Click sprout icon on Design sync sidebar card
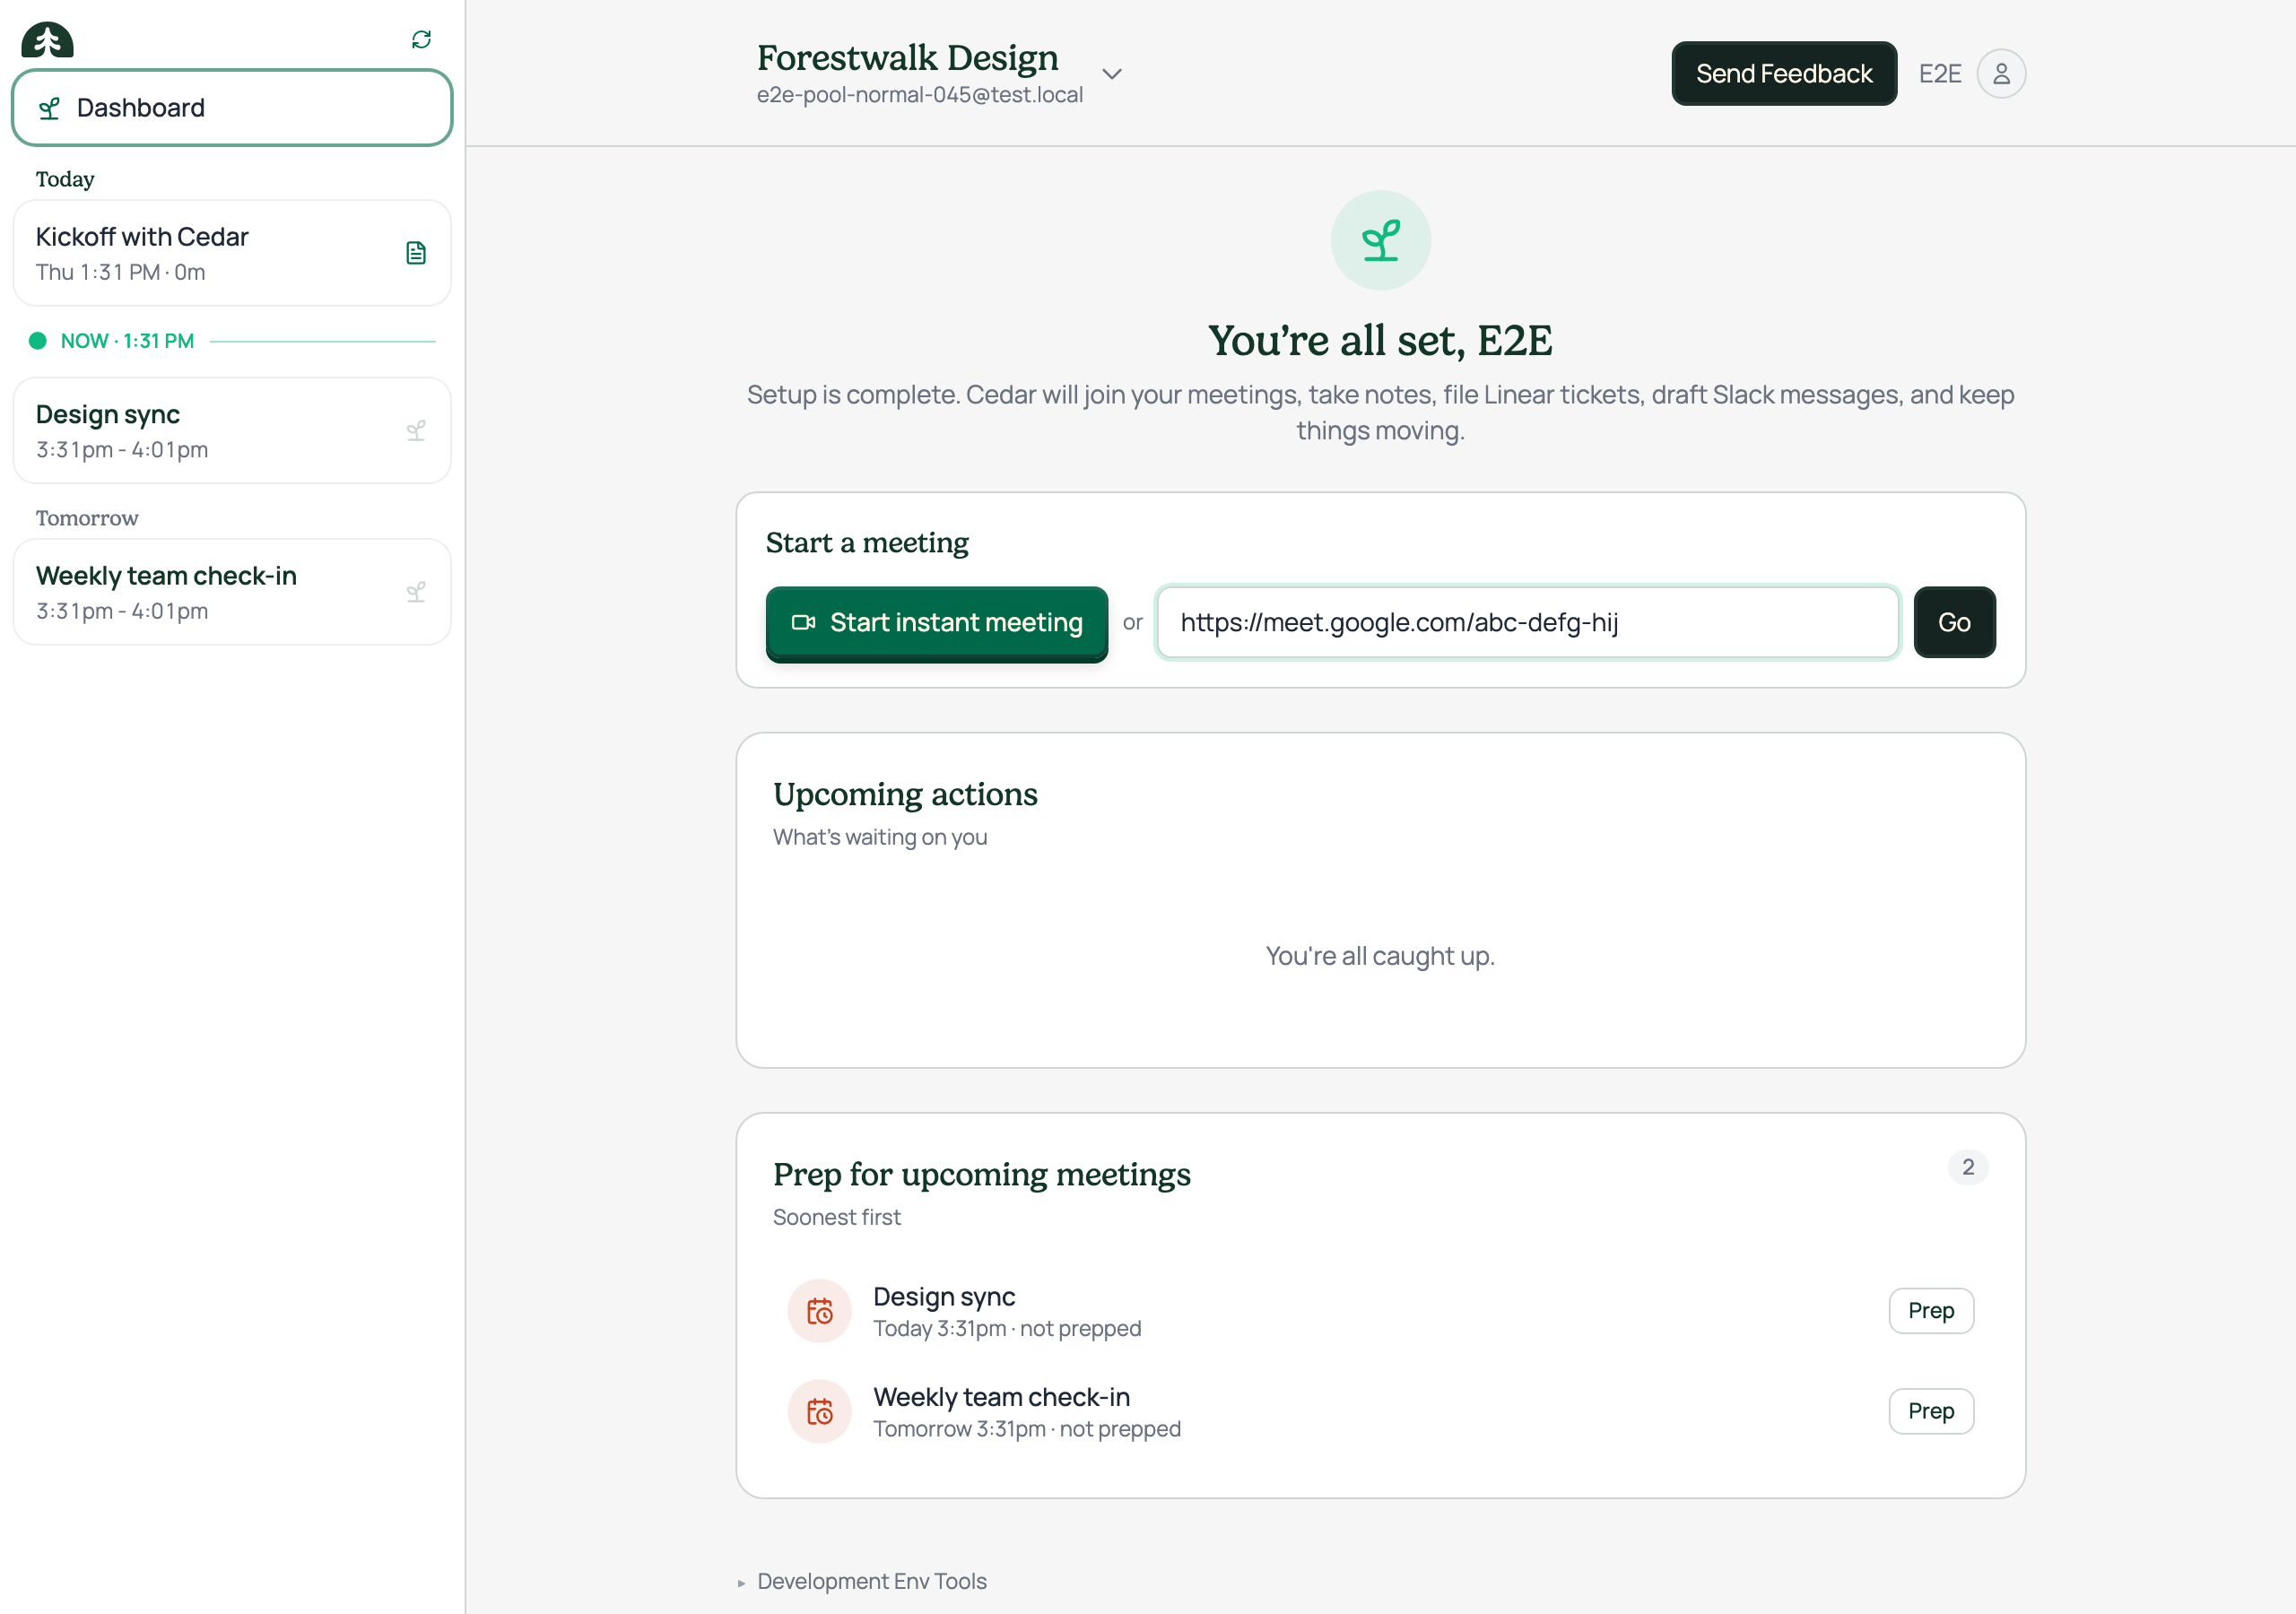Image resolution: width=2296 pixels, height=1614 pixels. point(416,431)
